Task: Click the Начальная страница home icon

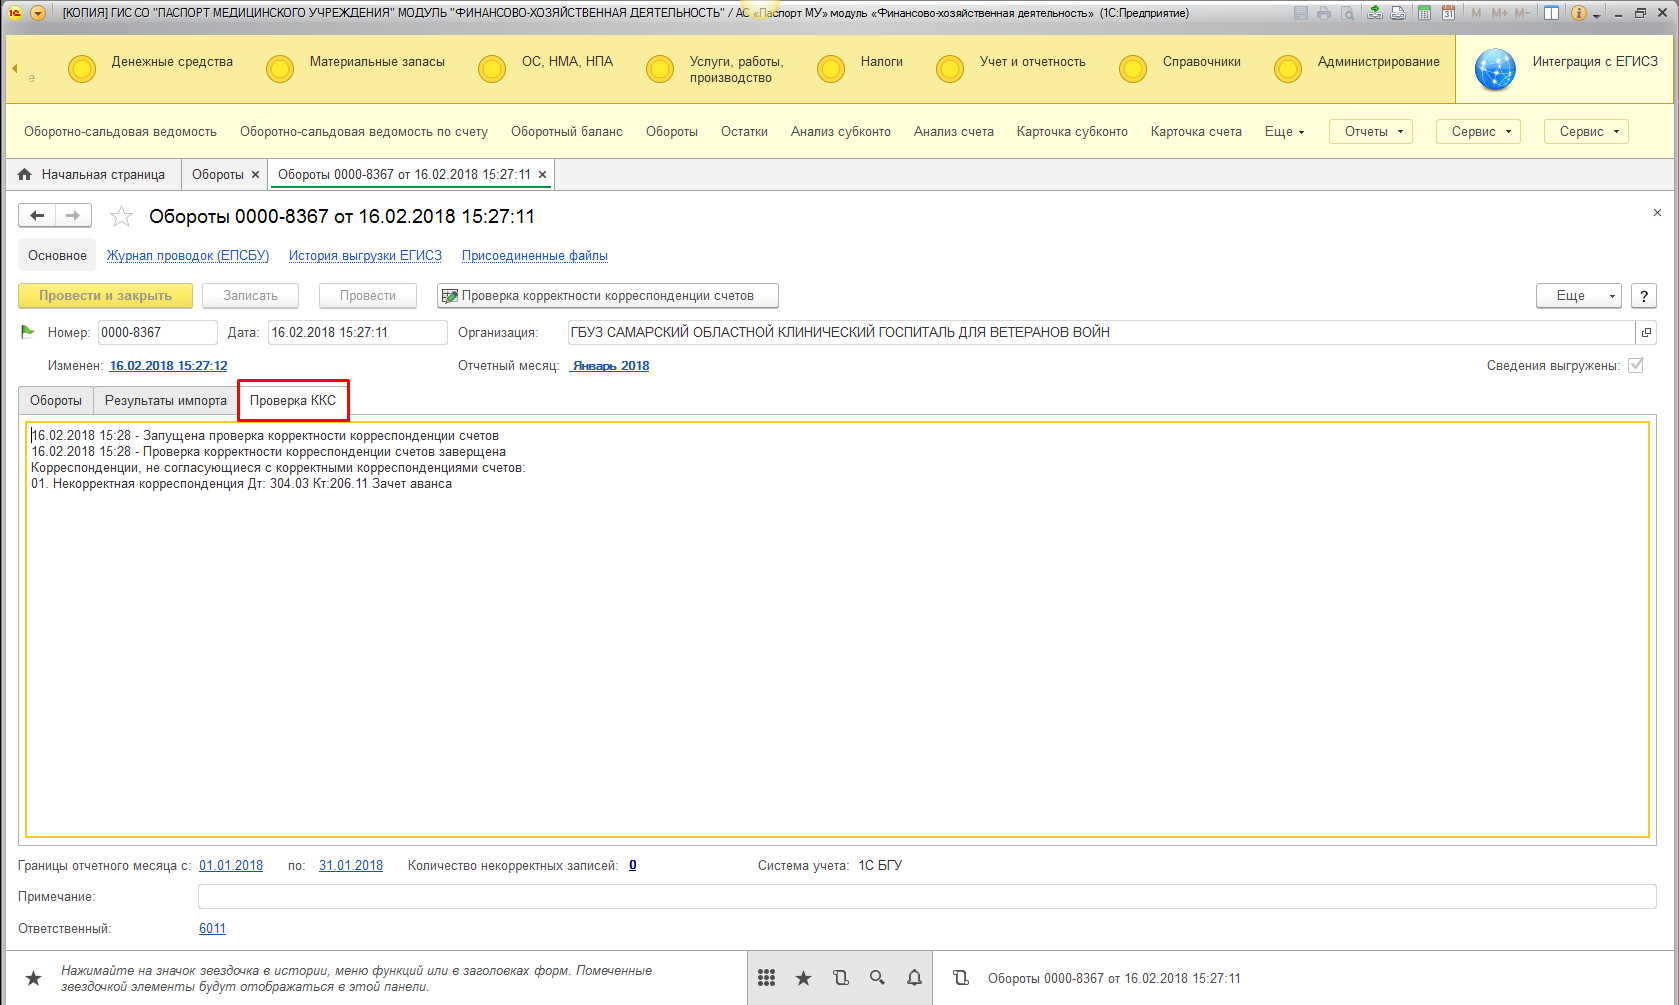Action: 25,175
